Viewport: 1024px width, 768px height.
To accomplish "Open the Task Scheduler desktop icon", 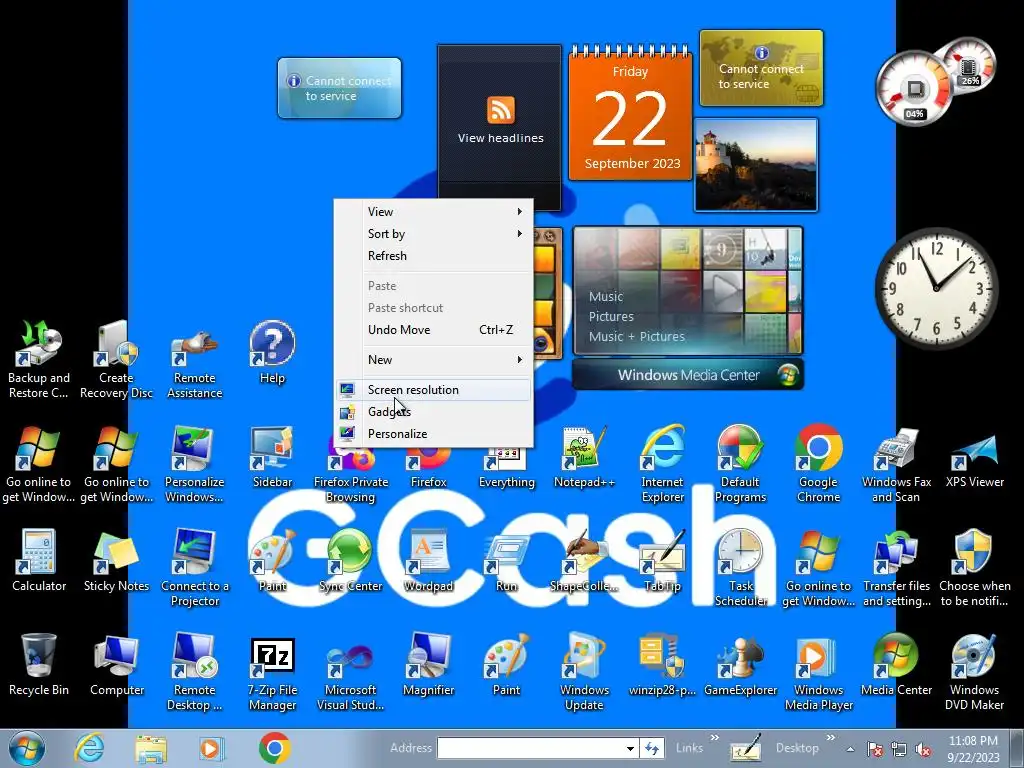I will (740, 567).
